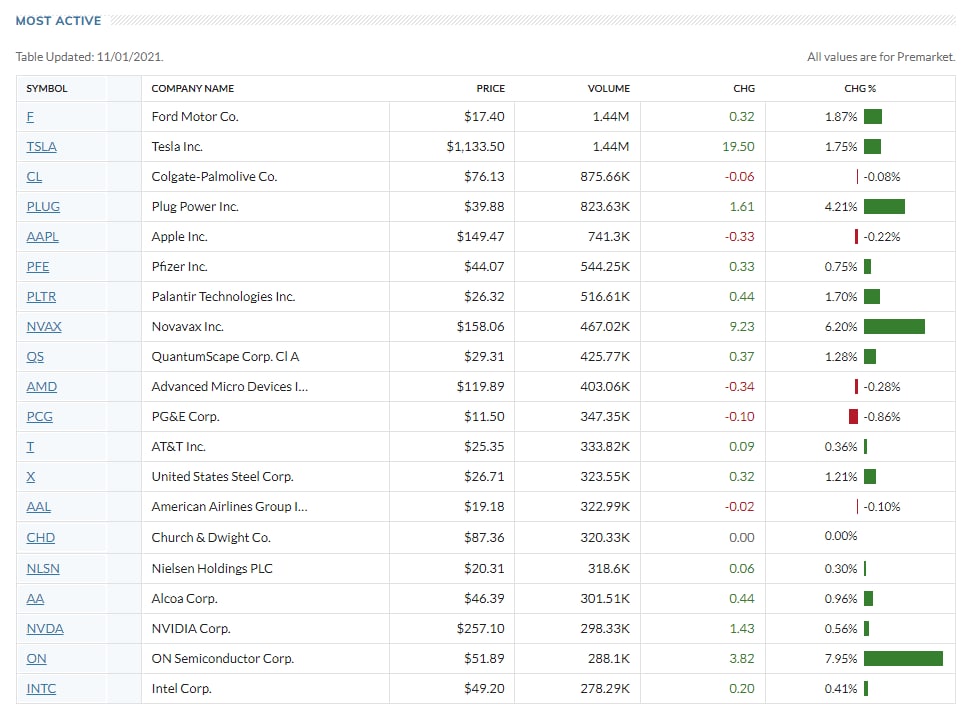This screenshot has width=970, height=716.
Task: Open the CL symbol link
Action: (x=34, y=177)
